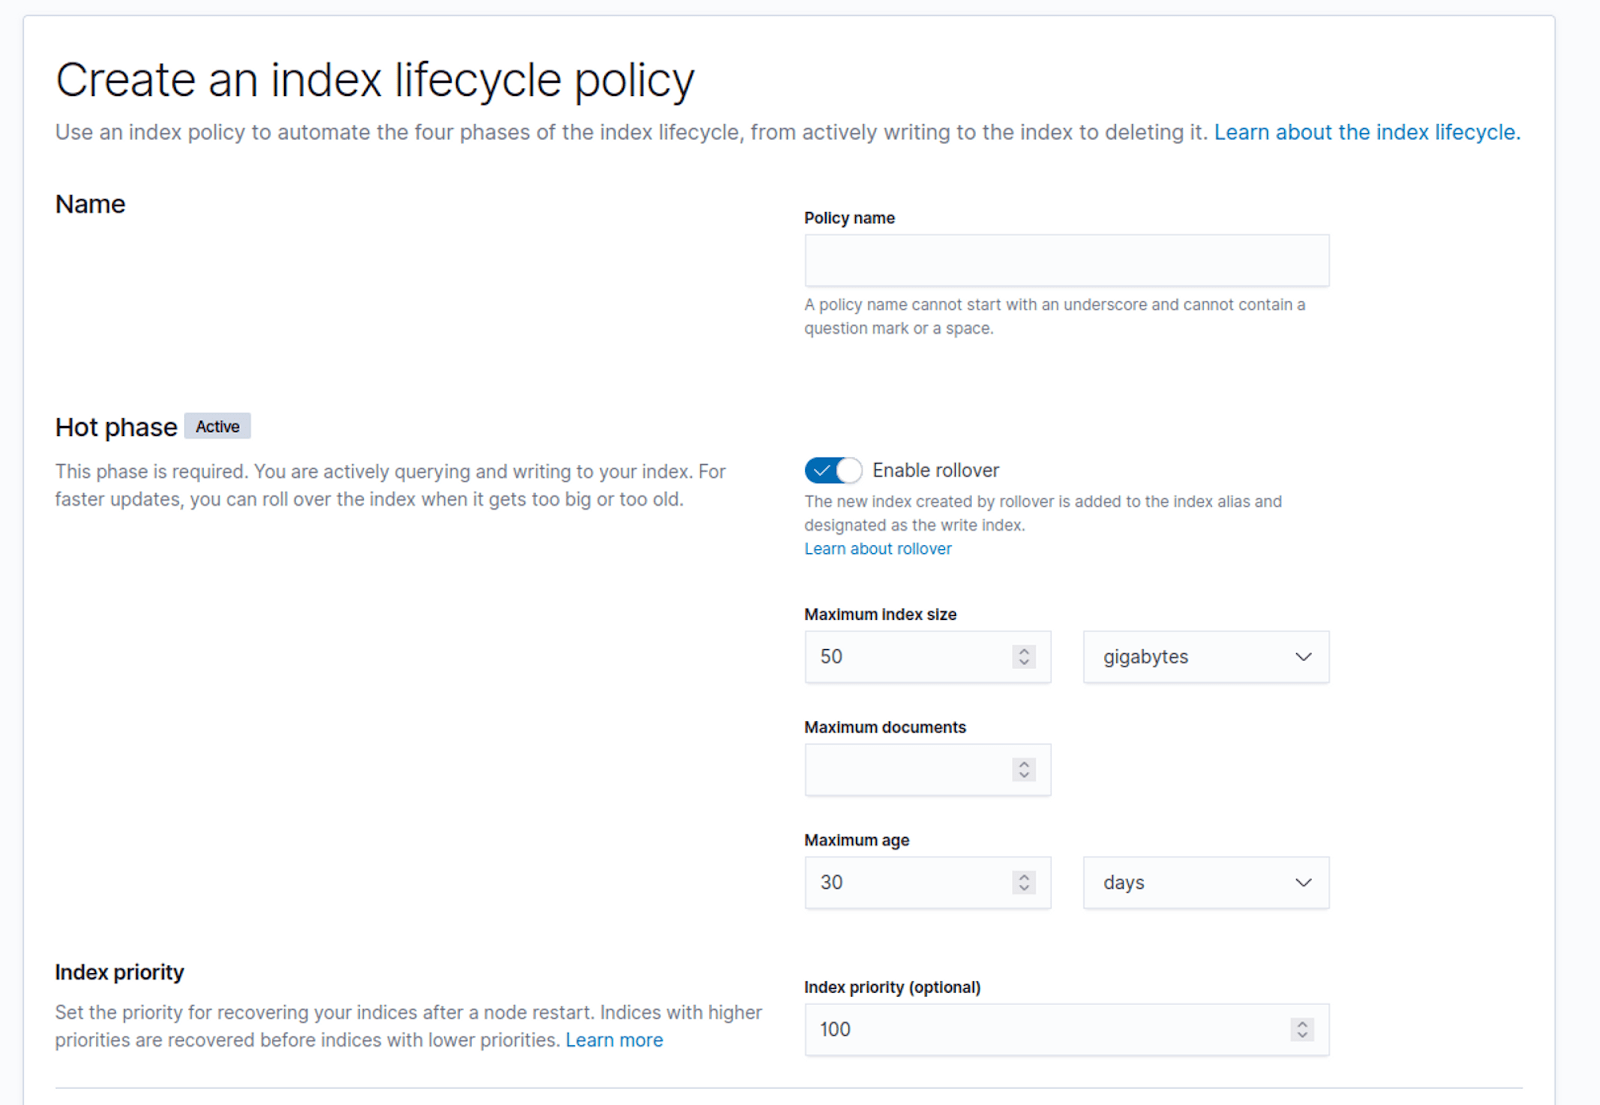Click the Policy name input field
This screenshot has height=1105, width=1600.
pos(1066,261)
